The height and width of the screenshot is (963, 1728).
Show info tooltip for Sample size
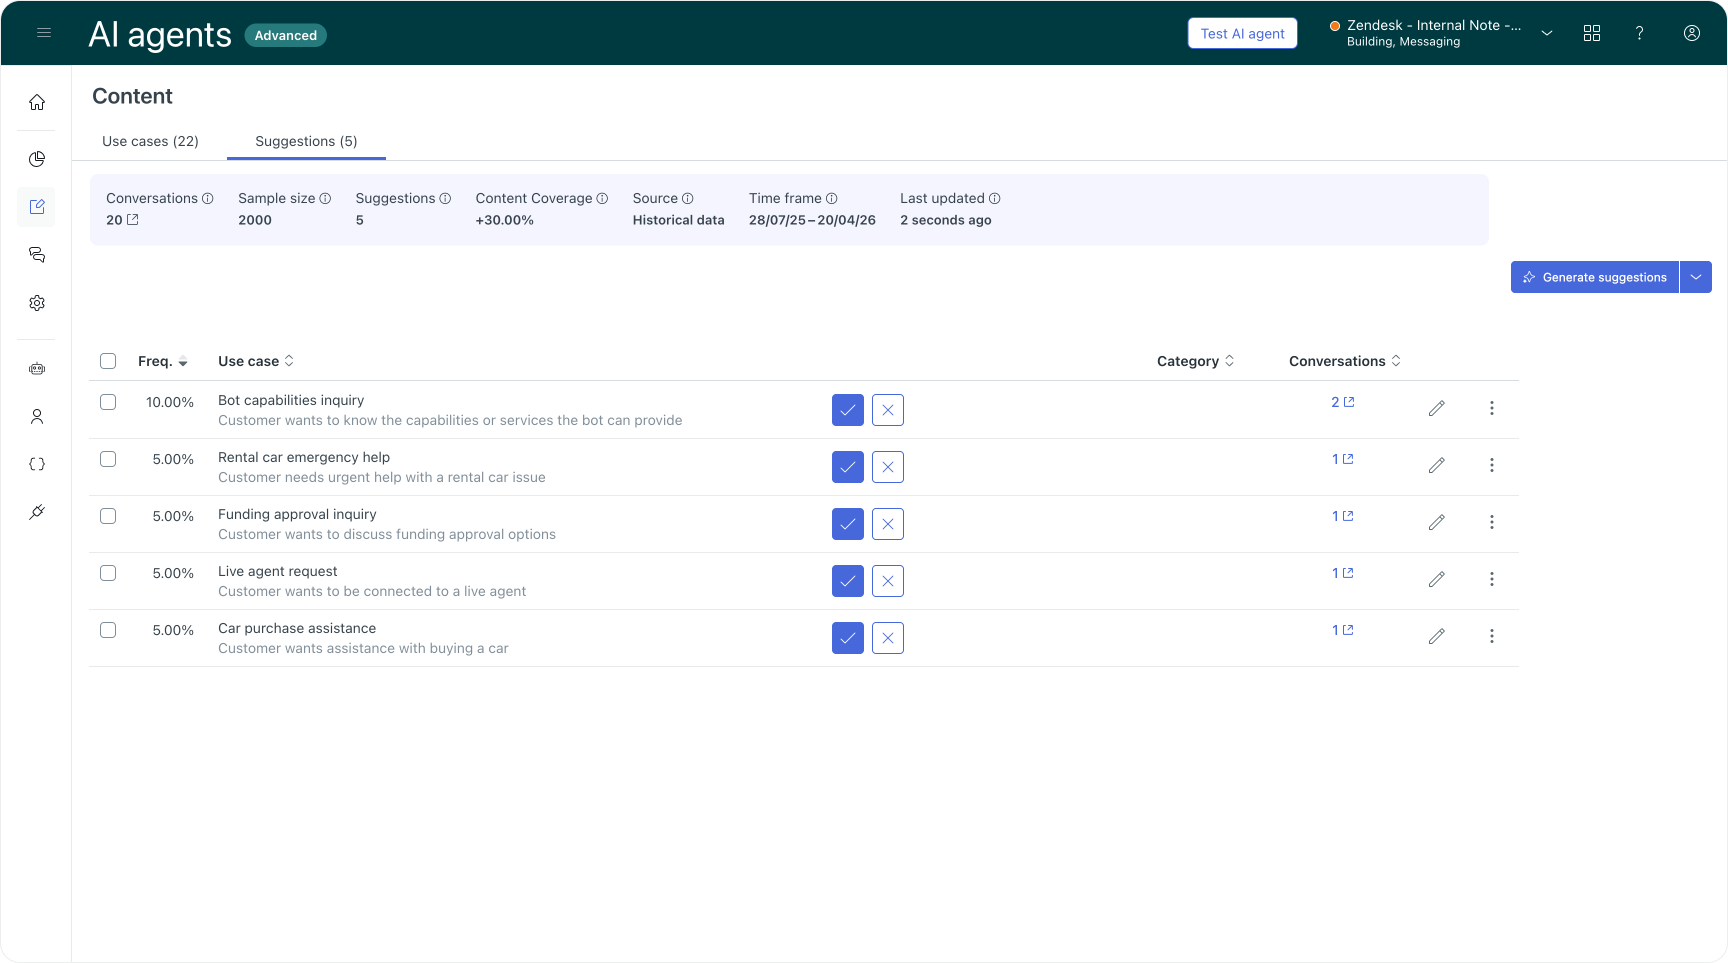tap(325, 198)
